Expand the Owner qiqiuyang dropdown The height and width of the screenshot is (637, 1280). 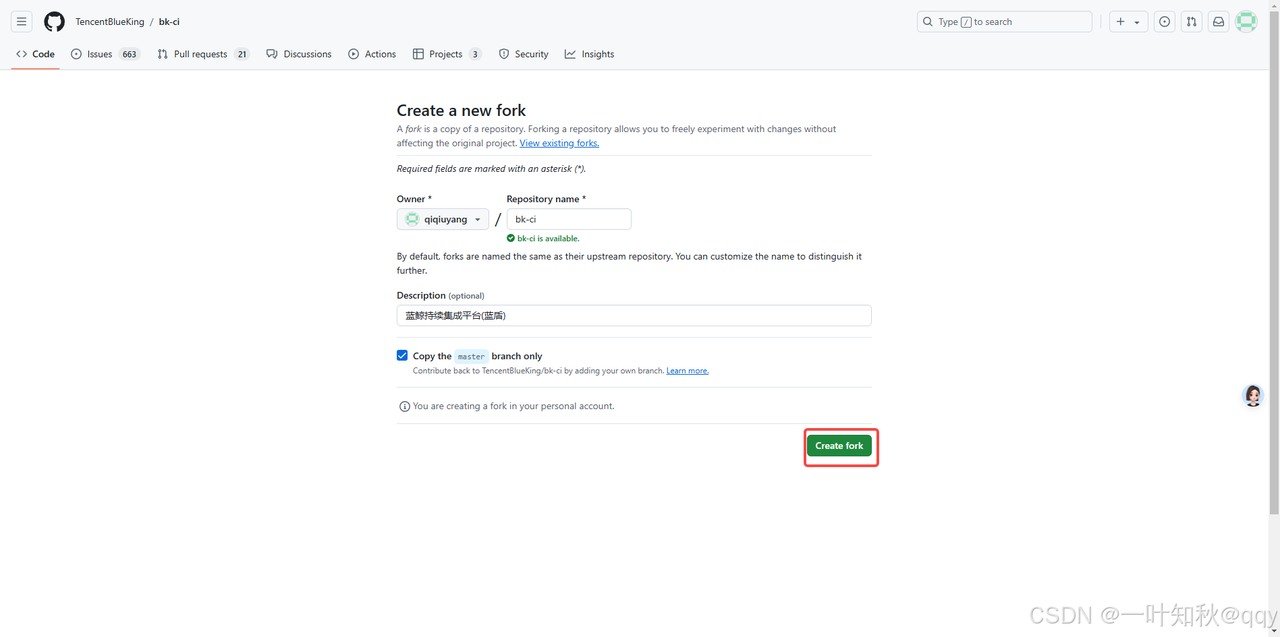pyautogui.click(x=443, y=219)
